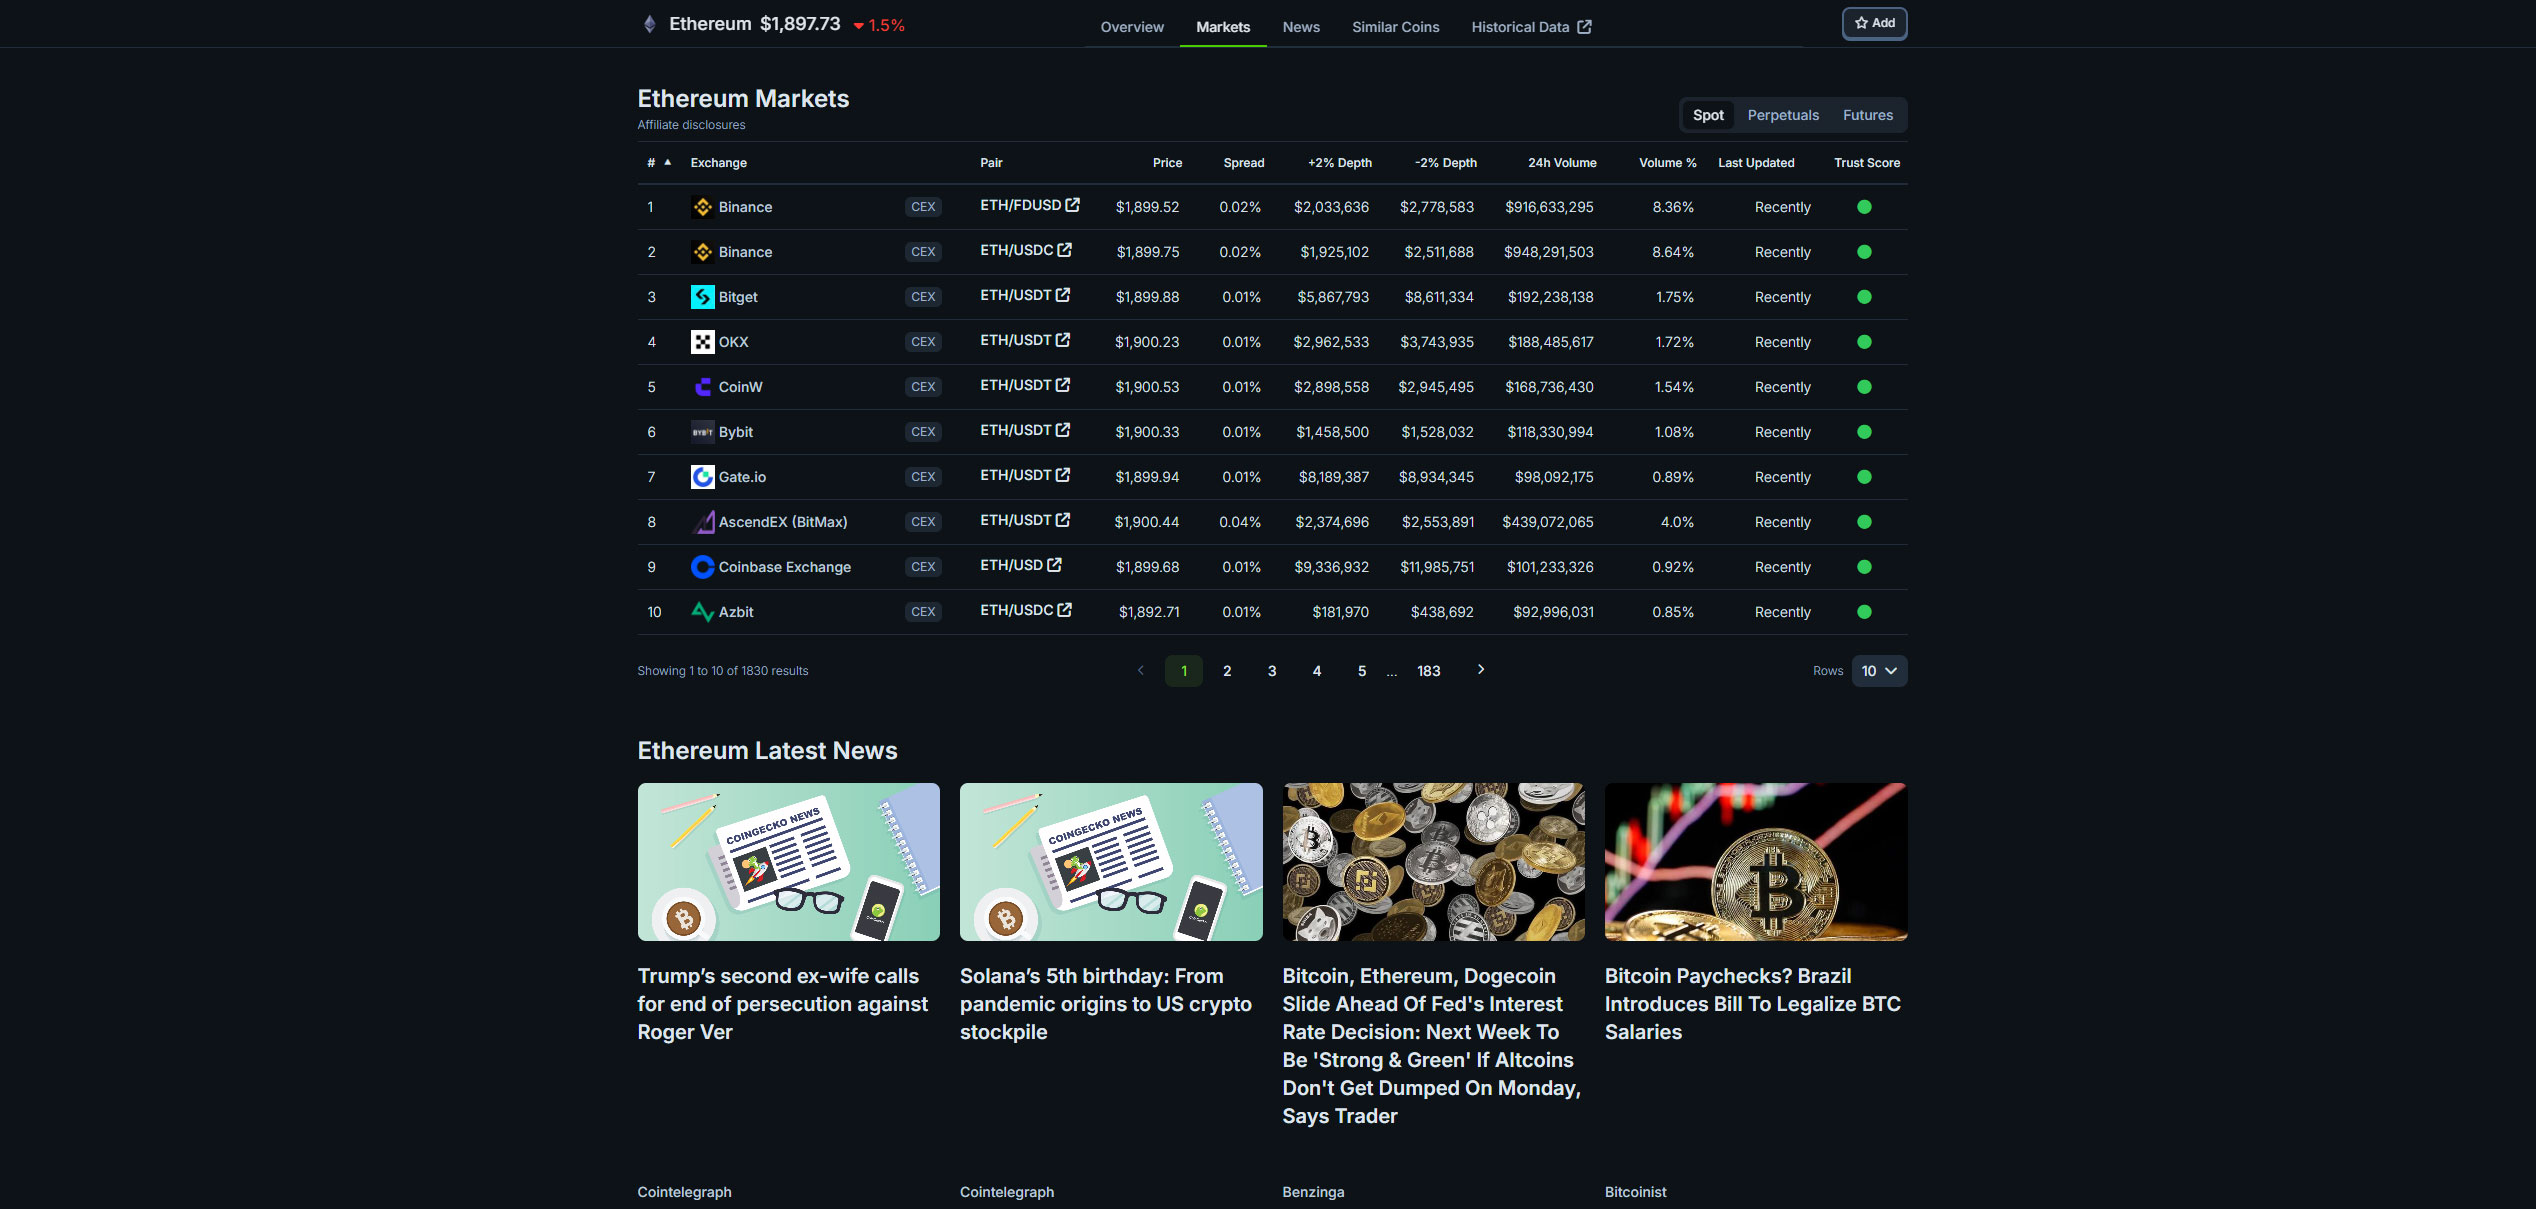
Task: Click the AscendEX (BitMax) logo
Action: [x=703, y=522]
